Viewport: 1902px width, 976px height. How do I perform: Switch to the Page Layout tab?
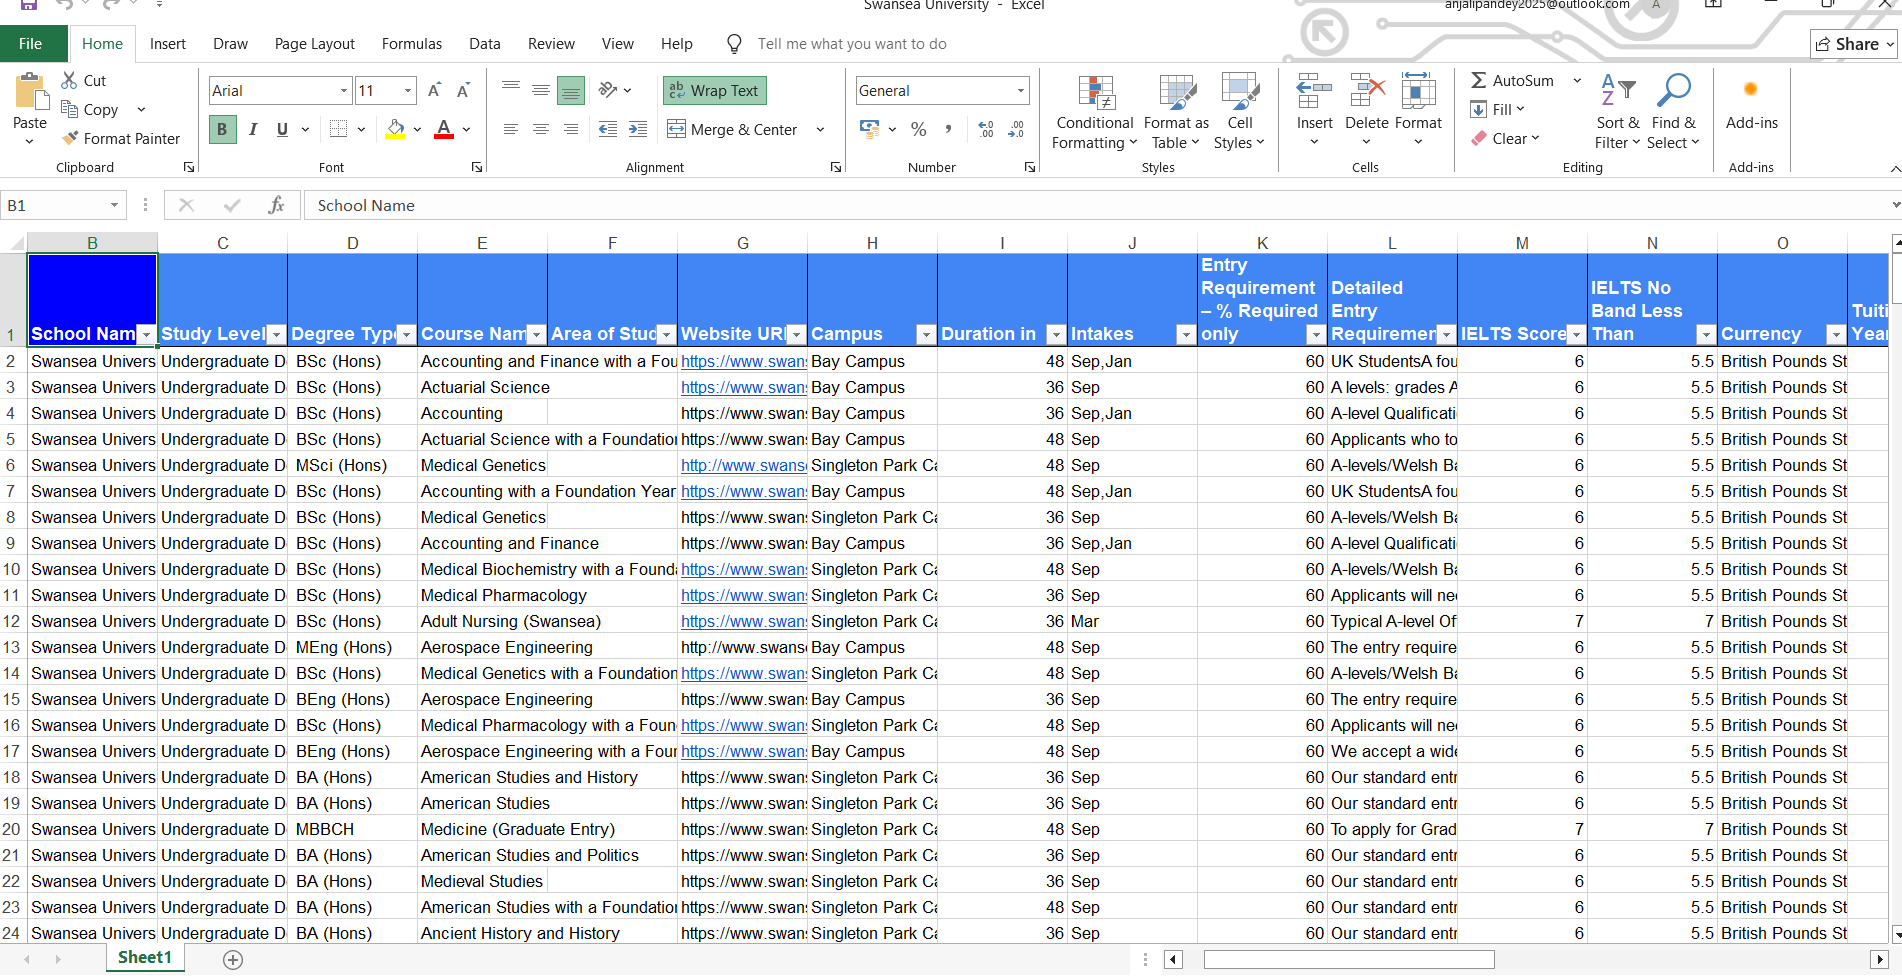315,44
